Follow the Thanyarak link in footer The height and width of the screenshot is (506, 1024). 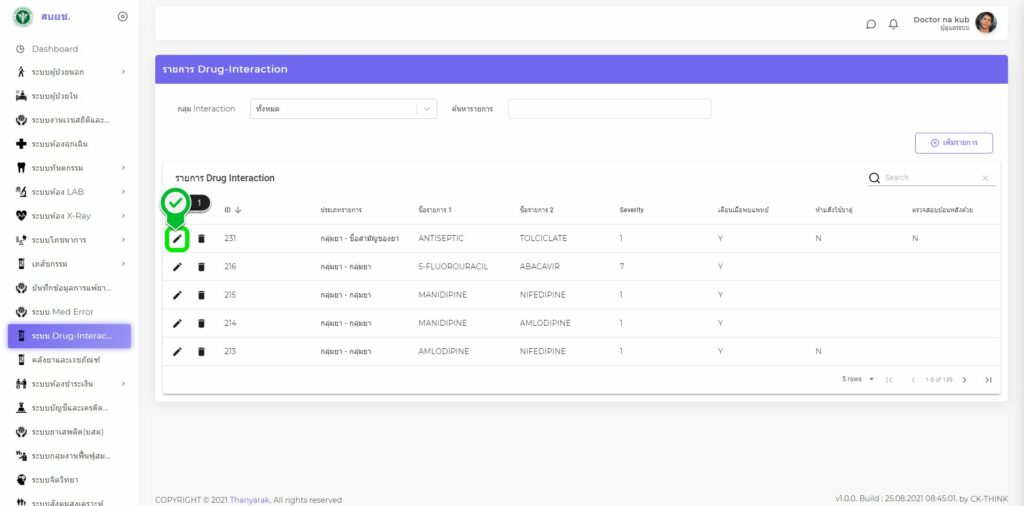tap(250, 500)
